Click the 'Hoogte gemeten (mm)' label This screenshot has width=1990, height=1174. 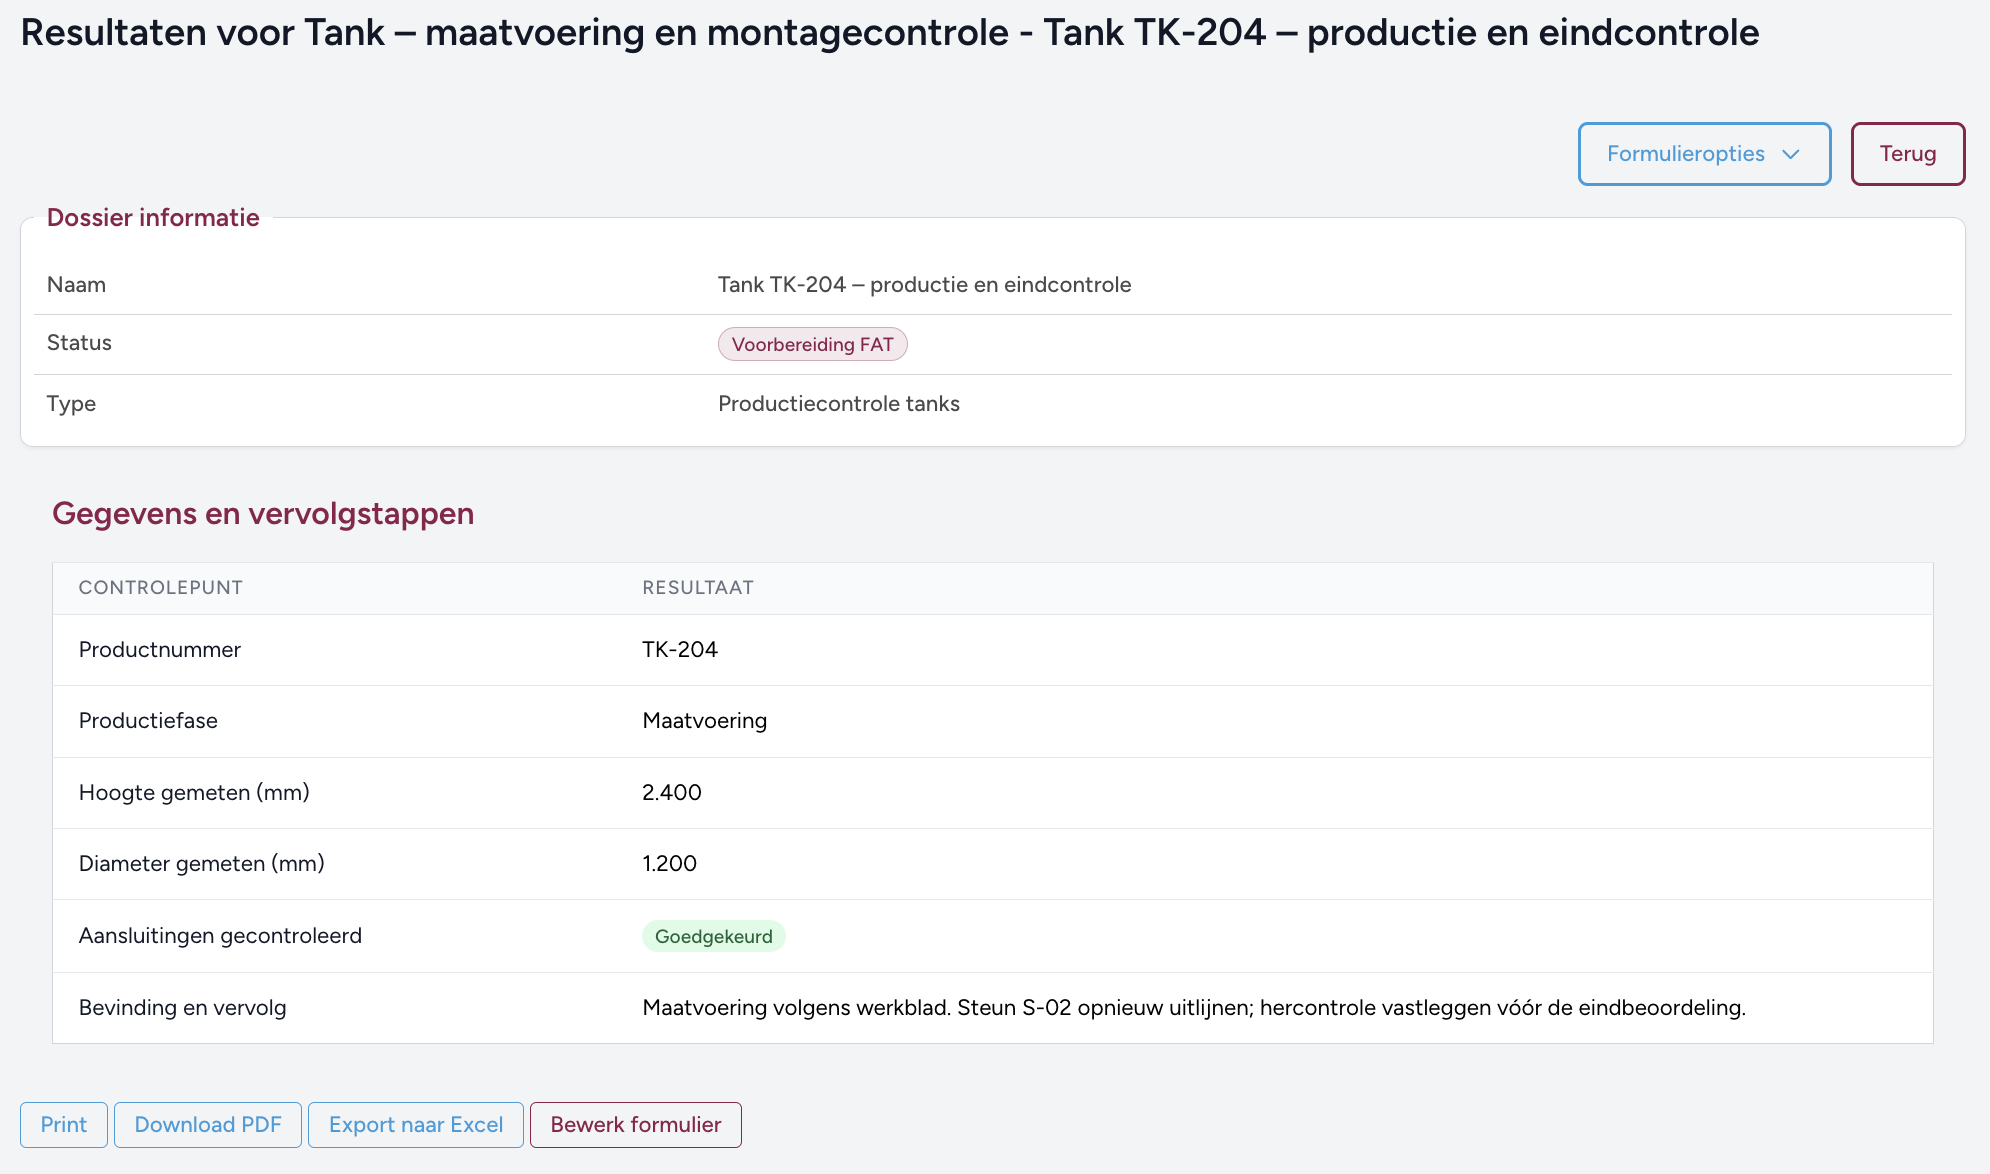pos(194,792)
